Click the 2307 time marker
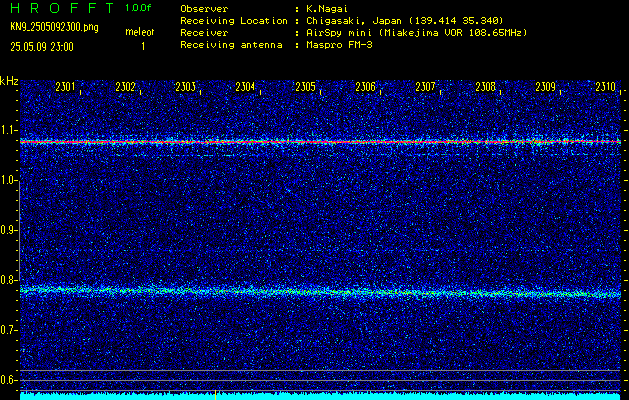 click(426, 87)
